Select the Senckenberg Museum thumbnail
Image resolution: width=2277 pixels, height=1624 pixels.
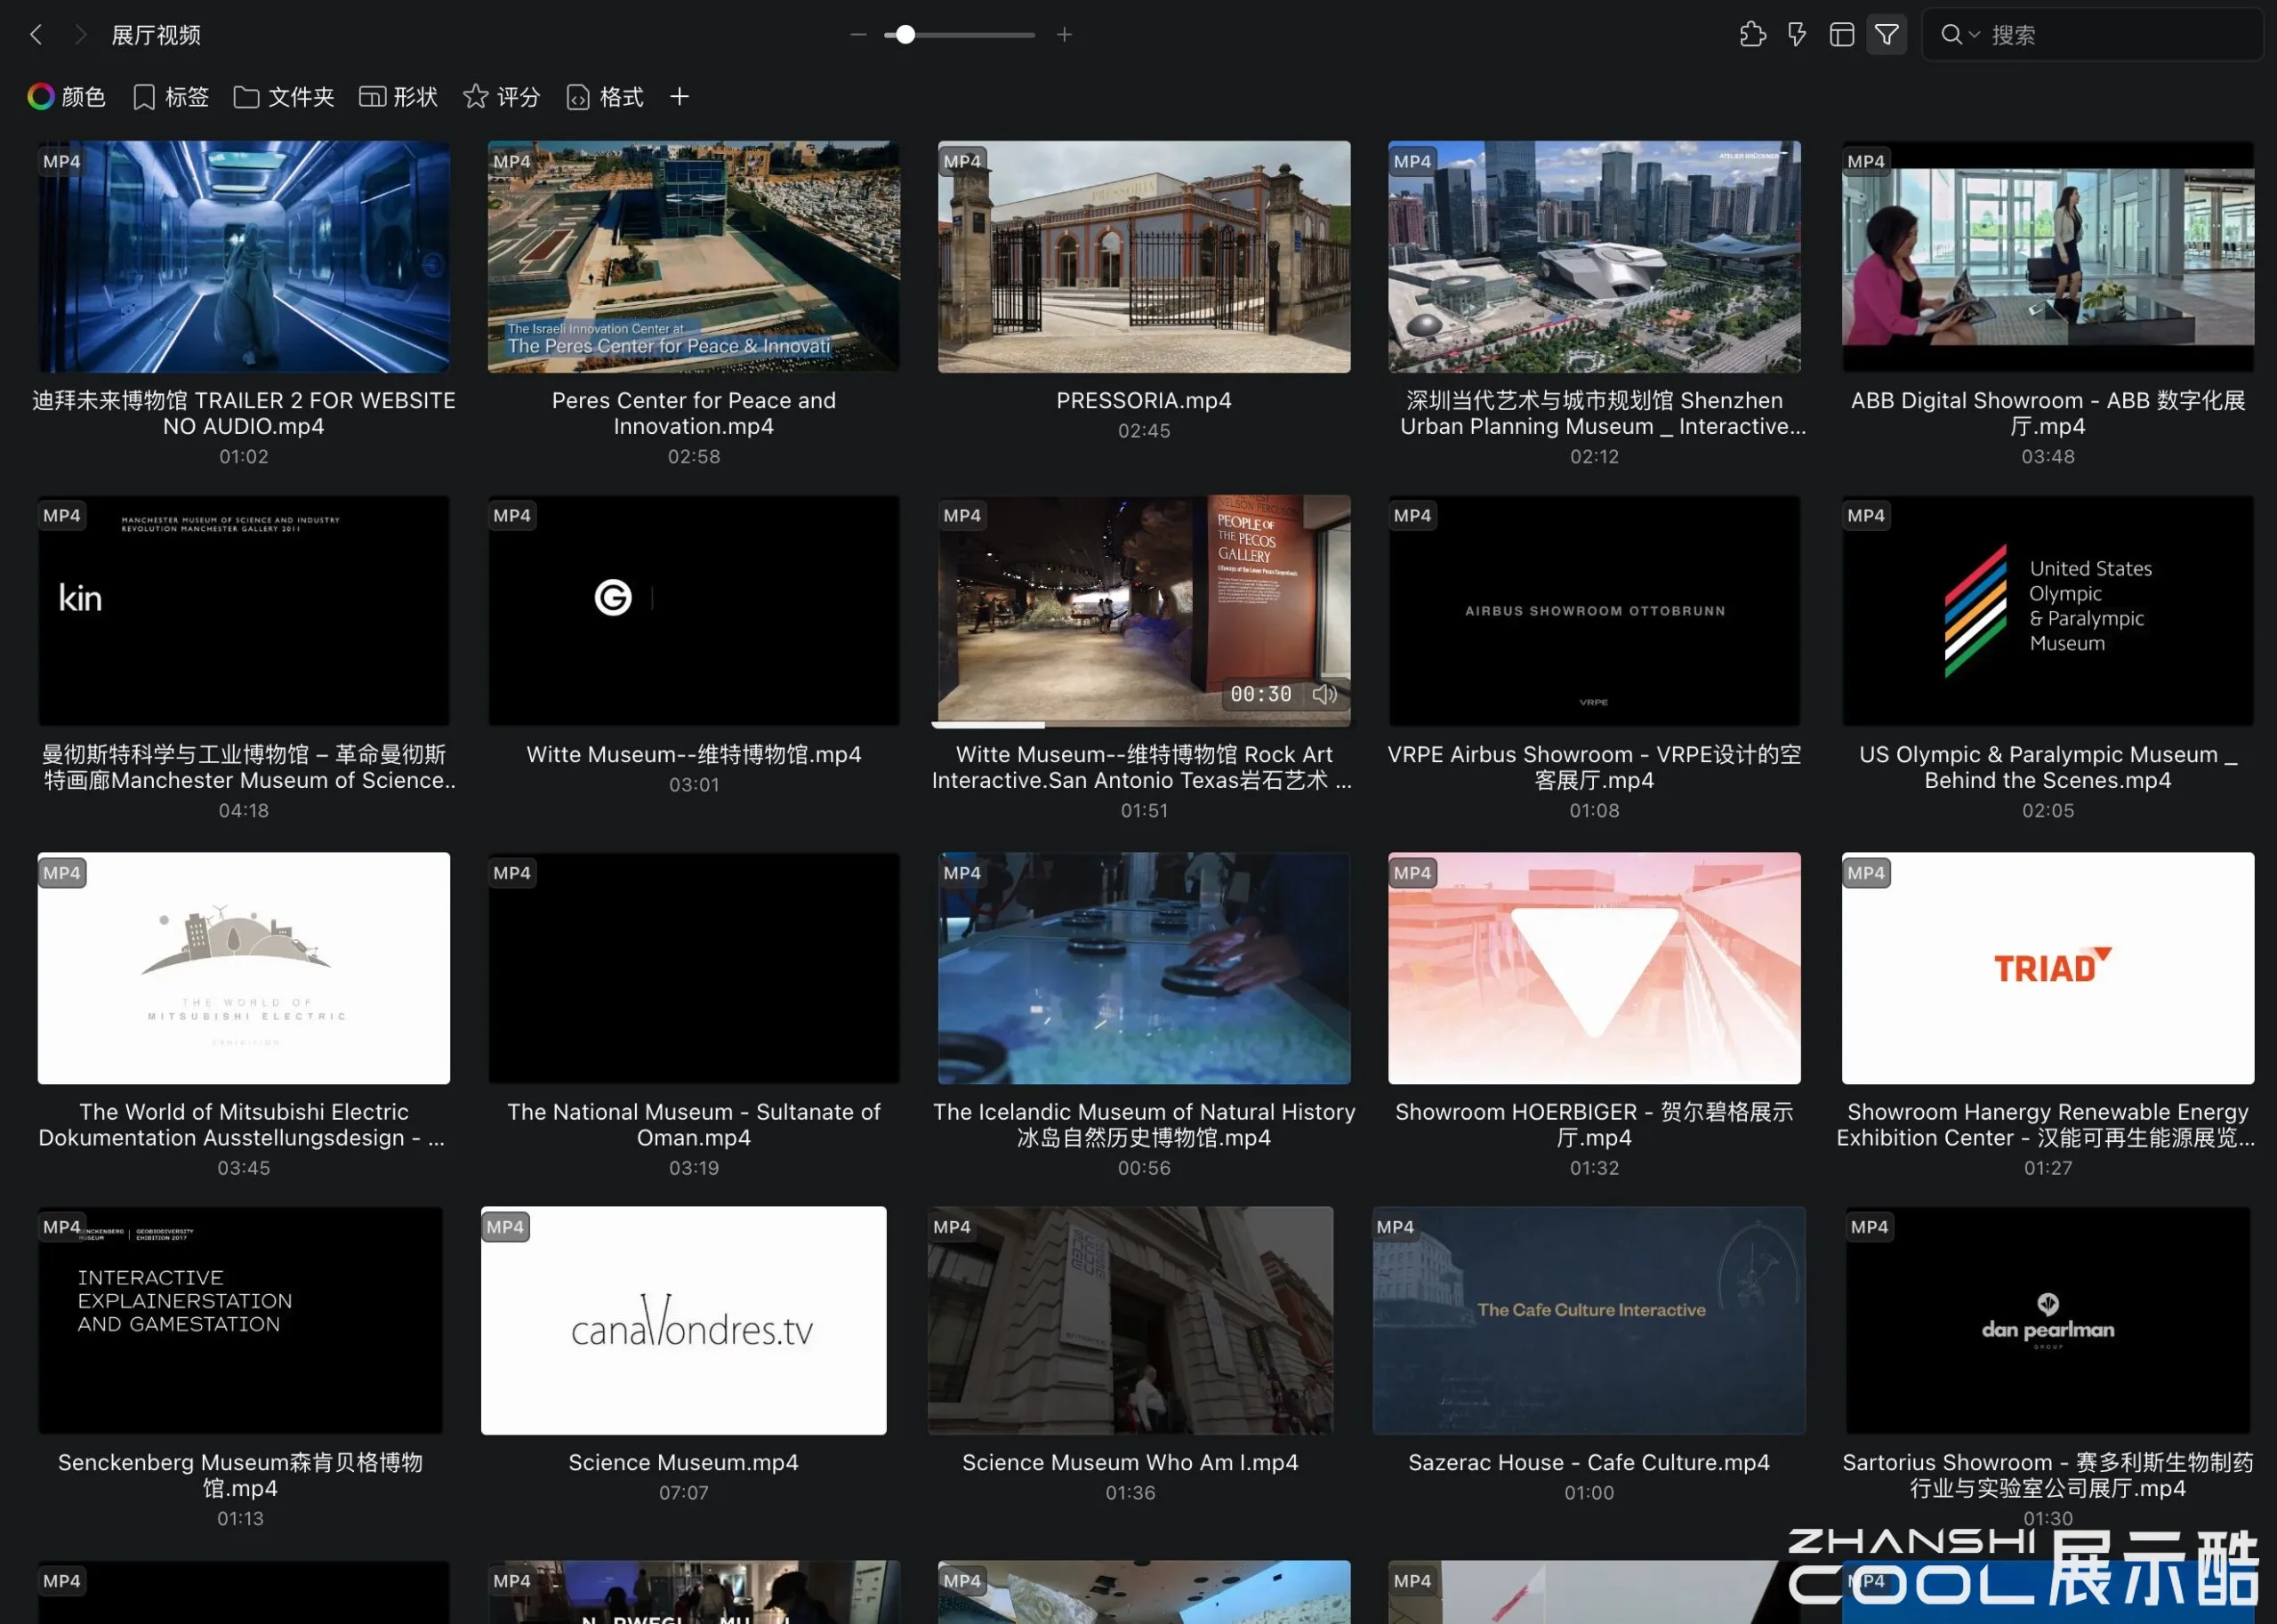tap(240, 1320)
